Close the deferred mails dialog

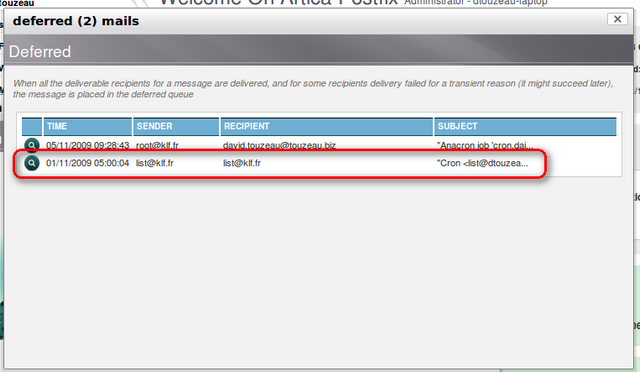tap(617, 19)
